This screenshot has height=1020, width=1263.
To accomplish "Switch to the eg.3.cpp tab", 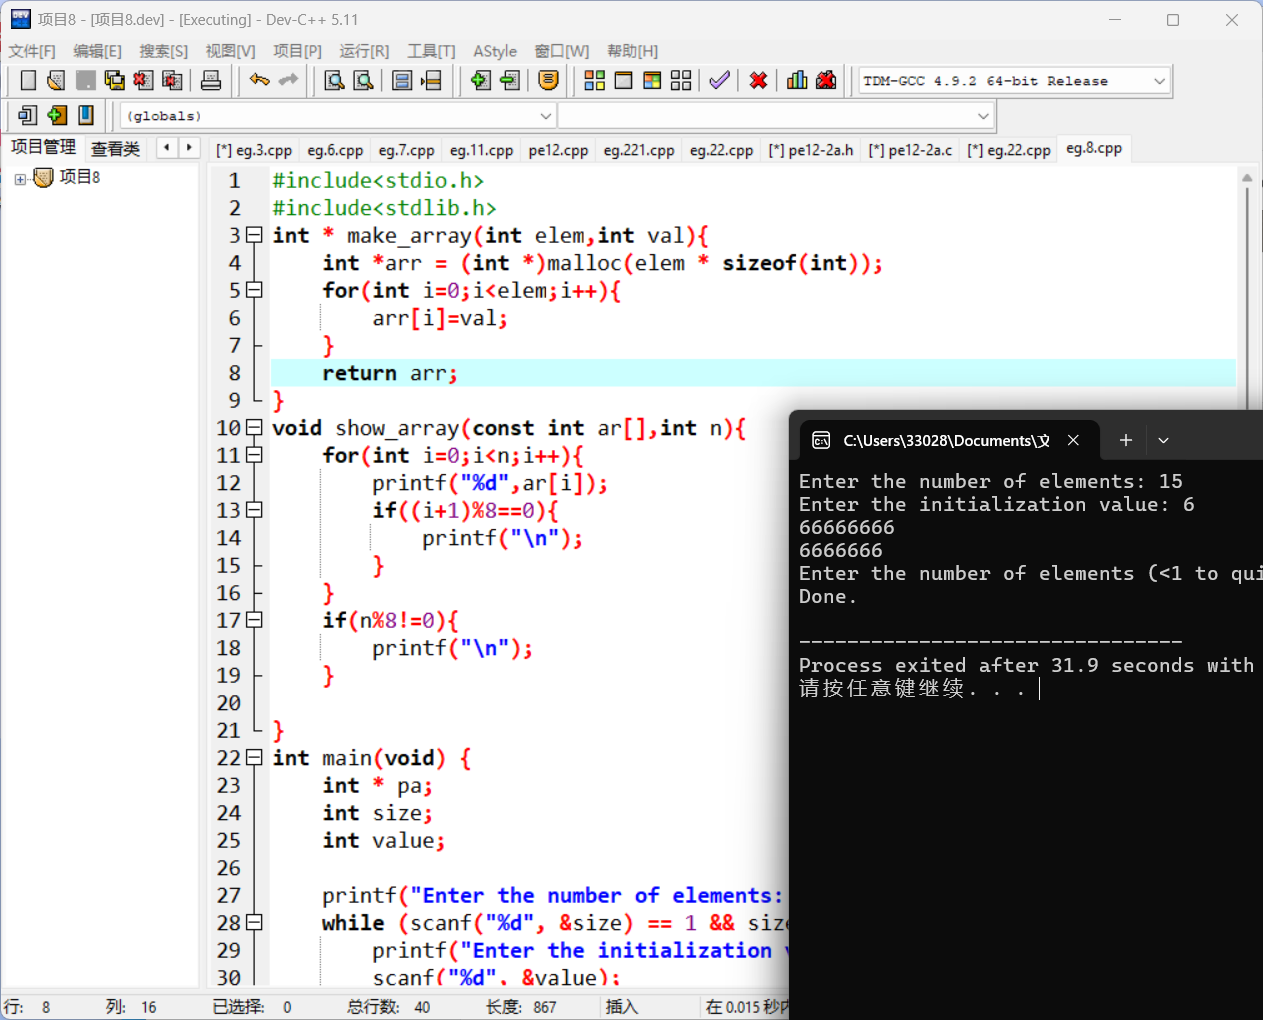I will pyautogui.click(x=254, y=150).
